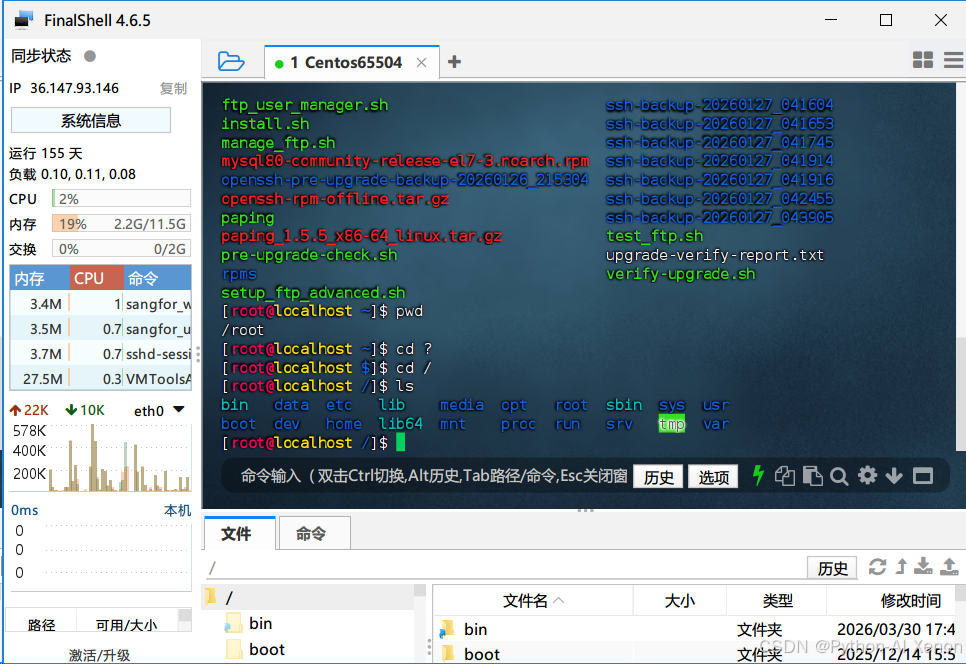Sort file list by 修改时间 column
This screenshot has width=966, height=664.
(891, 601)
